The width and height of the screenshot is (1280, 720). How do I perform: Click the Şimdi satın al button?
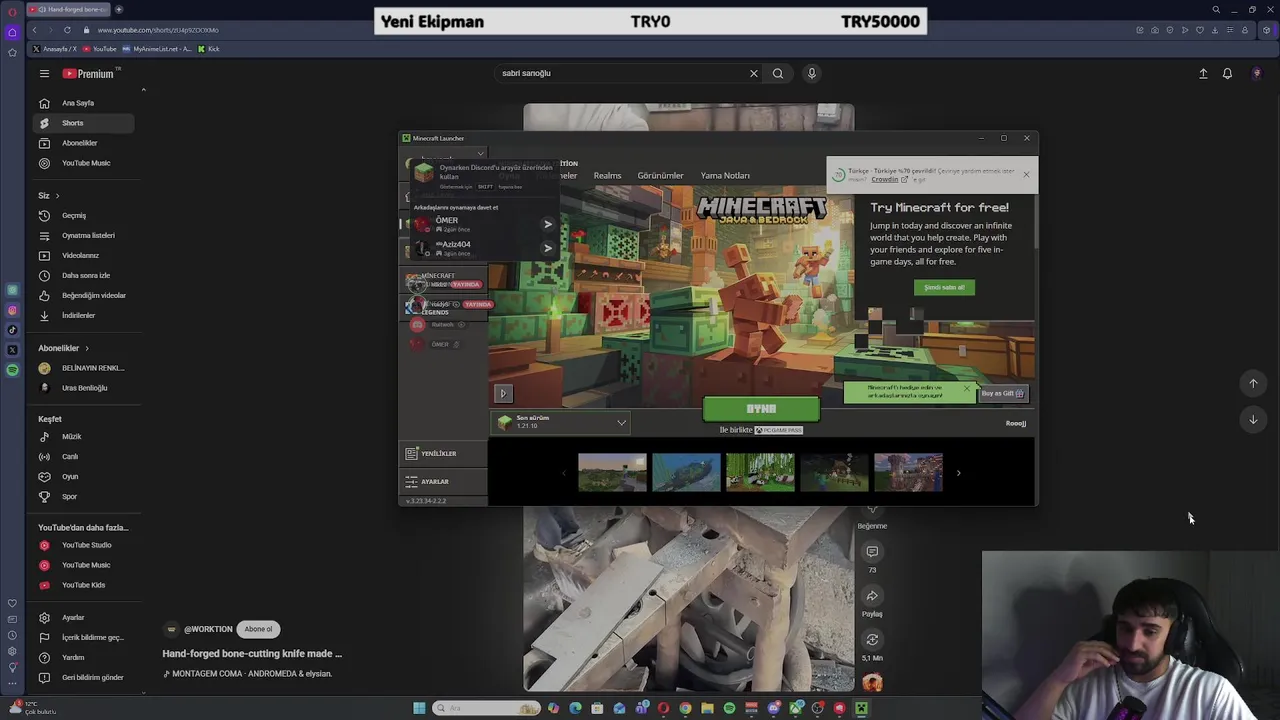pos(944,287)
